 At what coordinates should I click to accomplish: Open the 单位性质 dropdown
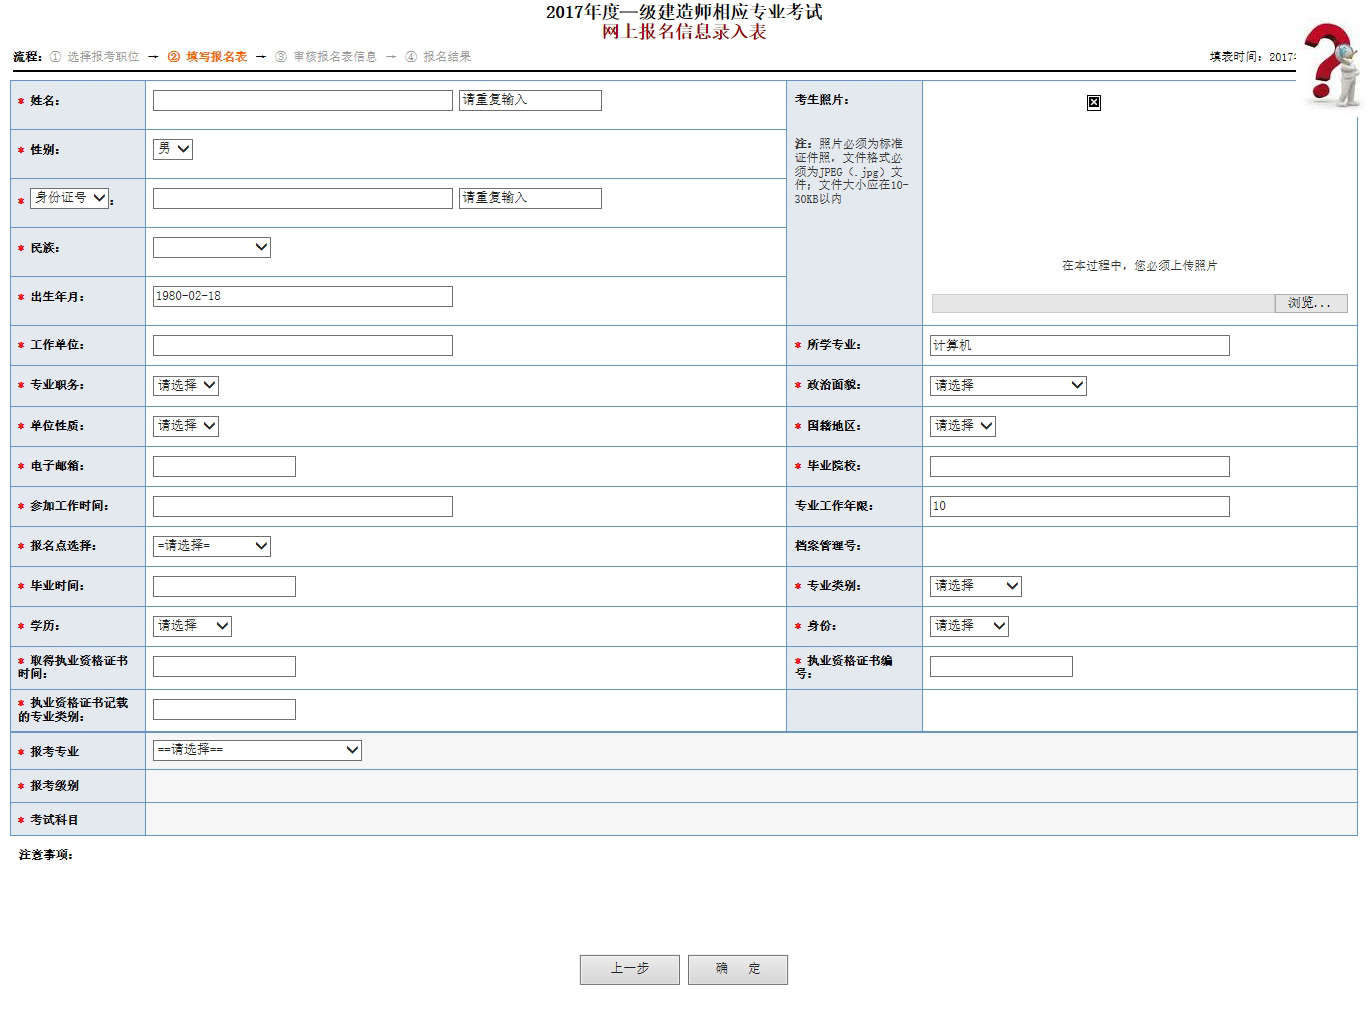pos(185,426)
